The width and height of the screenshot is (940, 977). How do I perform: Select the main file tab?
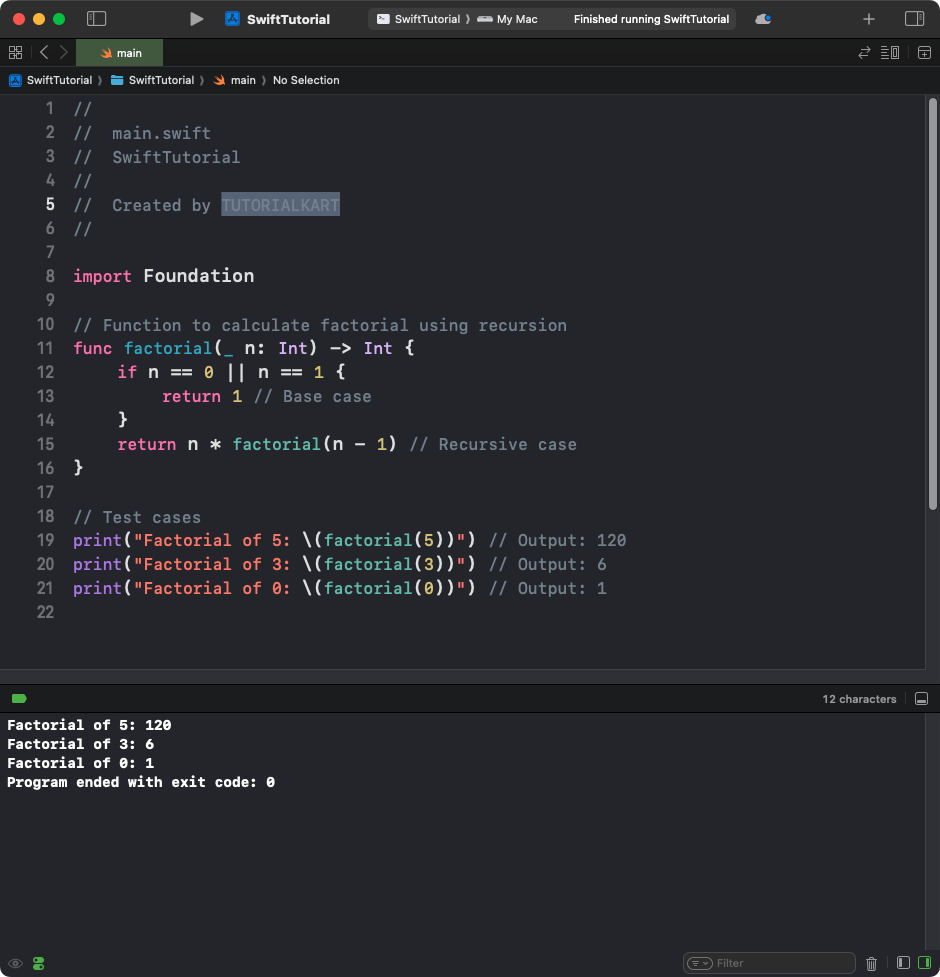point(120,53)
